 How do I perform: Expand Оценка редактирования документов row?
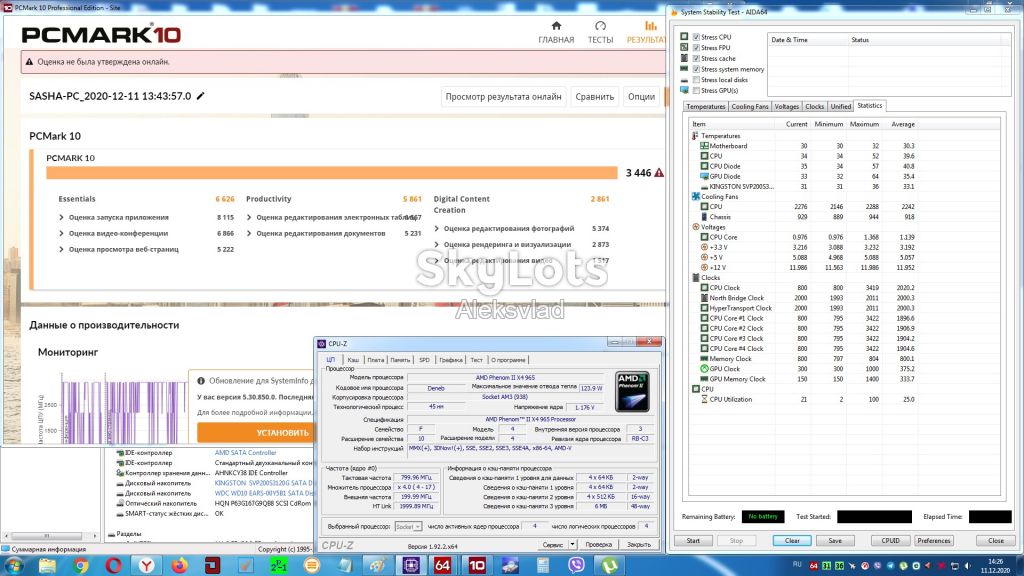click(x=249, y=233)
